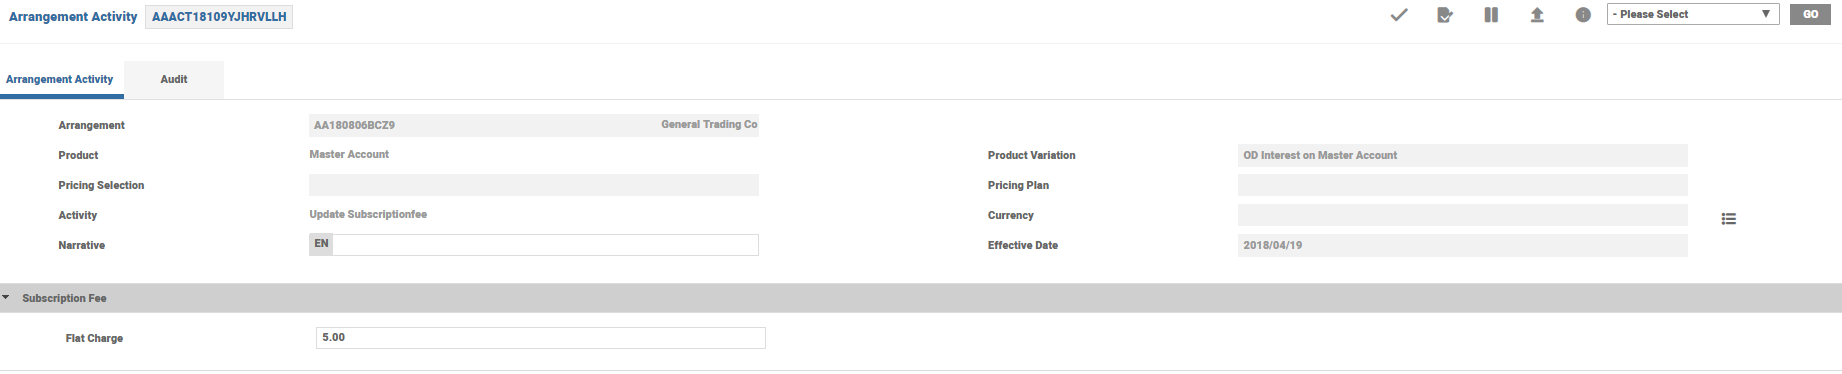Click the list icon beside Currency field
Viewport: 1842px width, 374px height.
tap(1728, 219)
